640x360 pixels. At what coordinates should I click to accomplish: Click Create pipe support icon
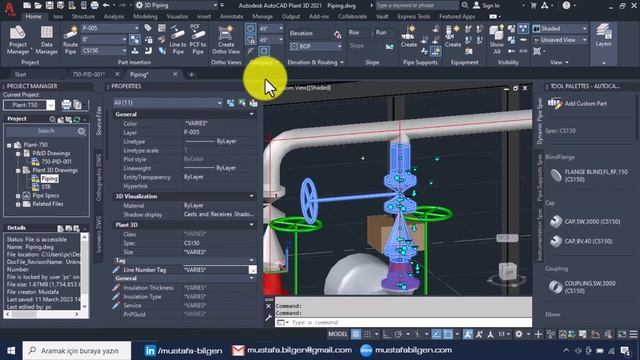[x=409, y=36]
